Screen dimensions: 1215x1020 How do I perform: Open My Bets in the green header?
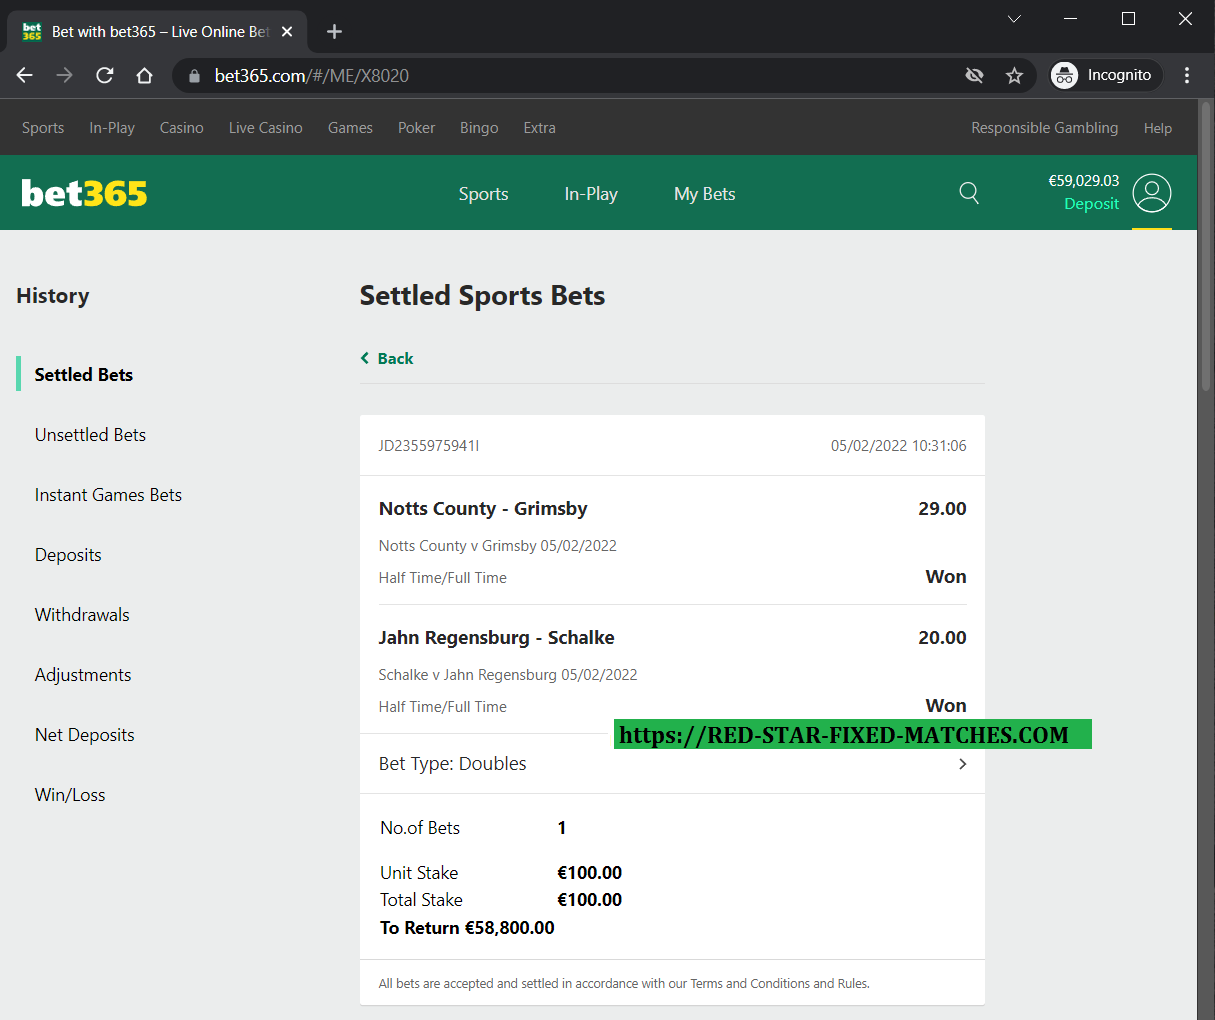pos(705,194)
